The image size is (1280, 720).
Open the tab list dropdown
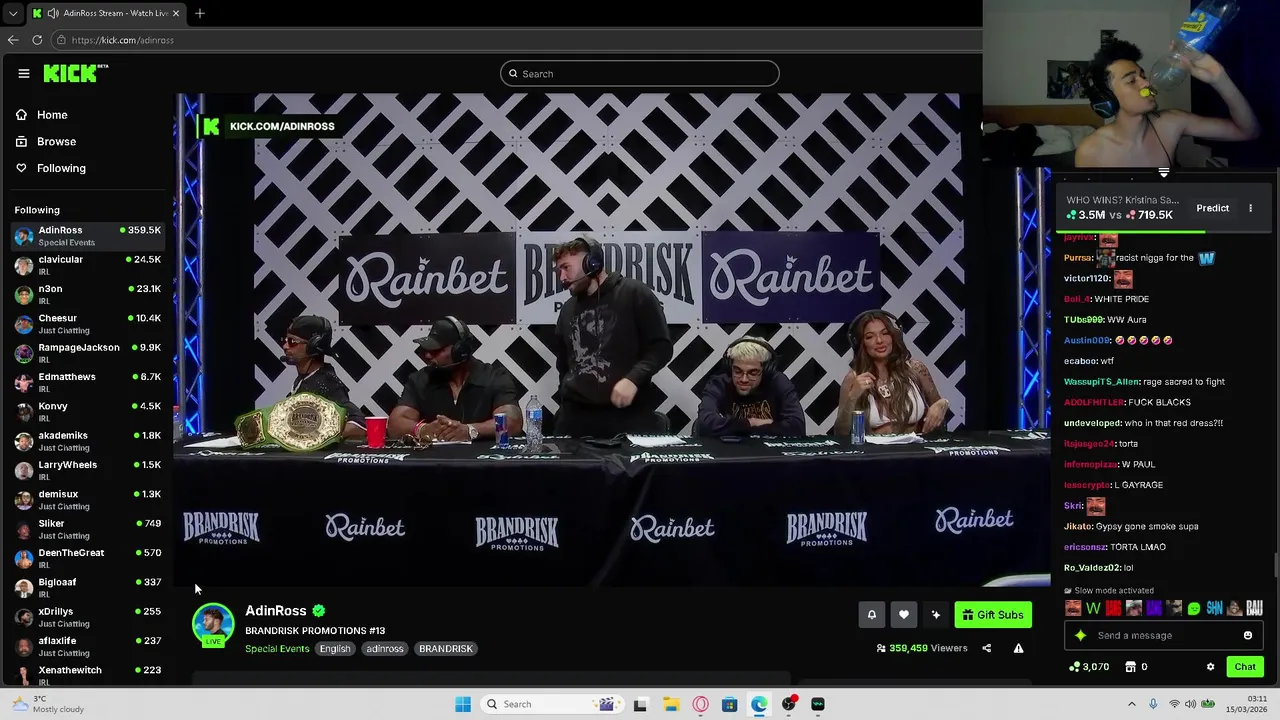[x=12, y=13]
